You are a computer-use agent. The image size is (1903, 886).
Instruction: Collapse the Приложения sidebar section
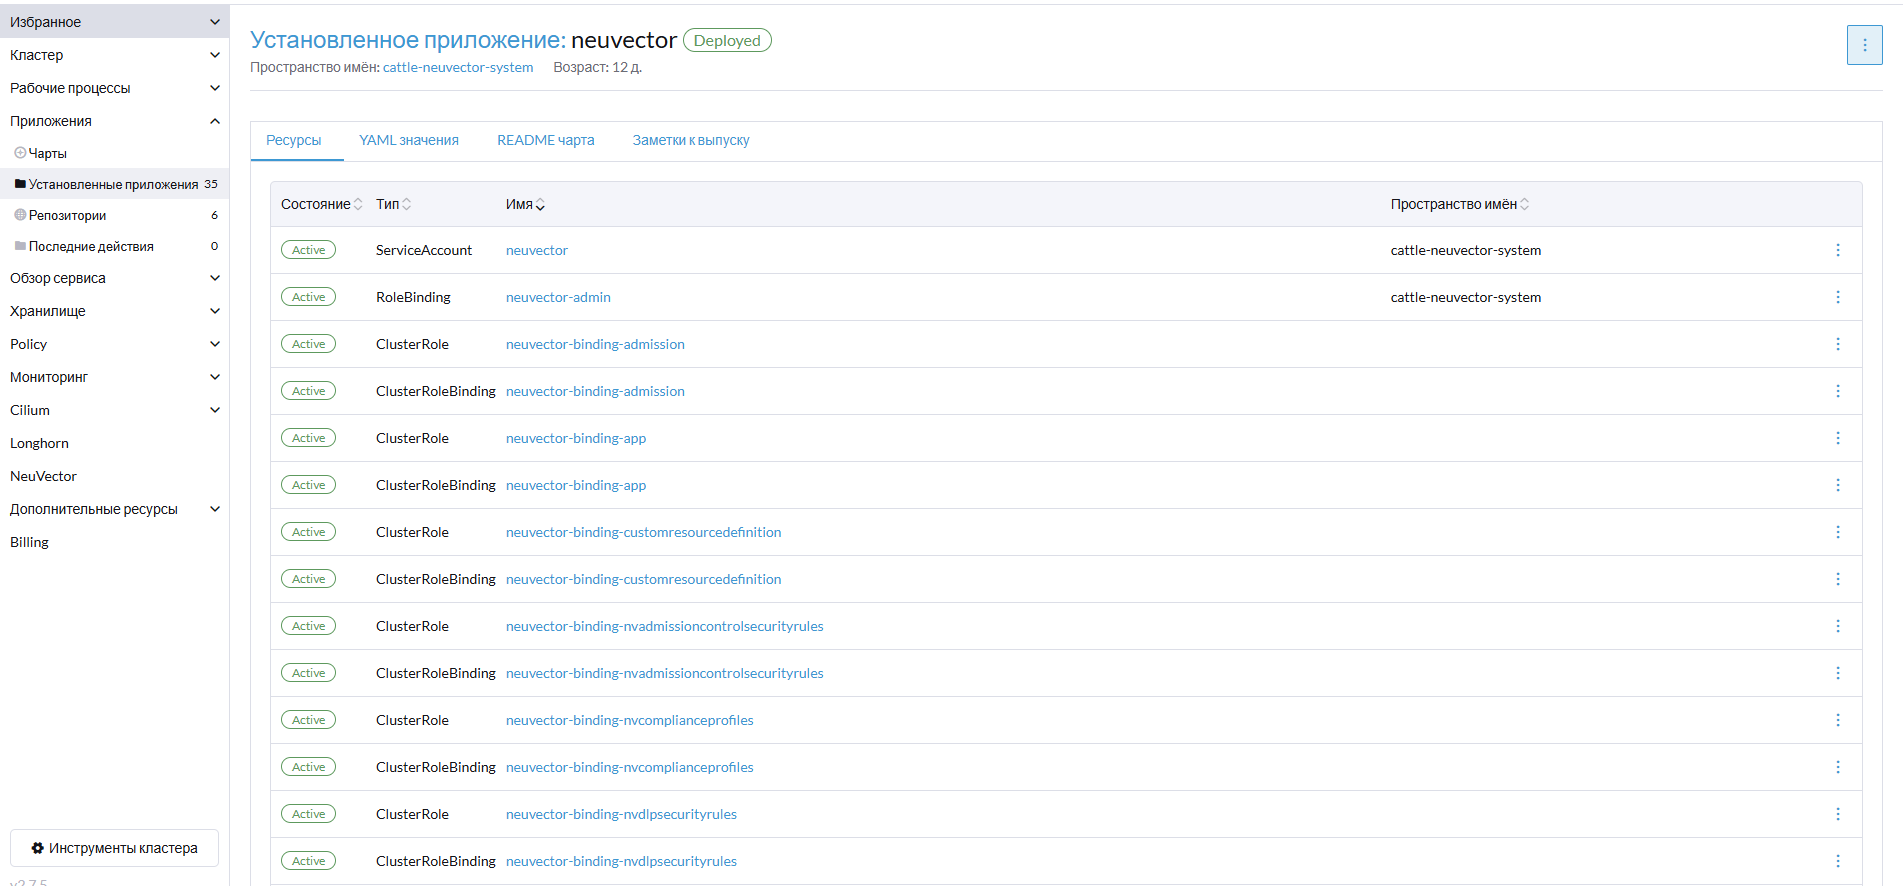point(214,121)
